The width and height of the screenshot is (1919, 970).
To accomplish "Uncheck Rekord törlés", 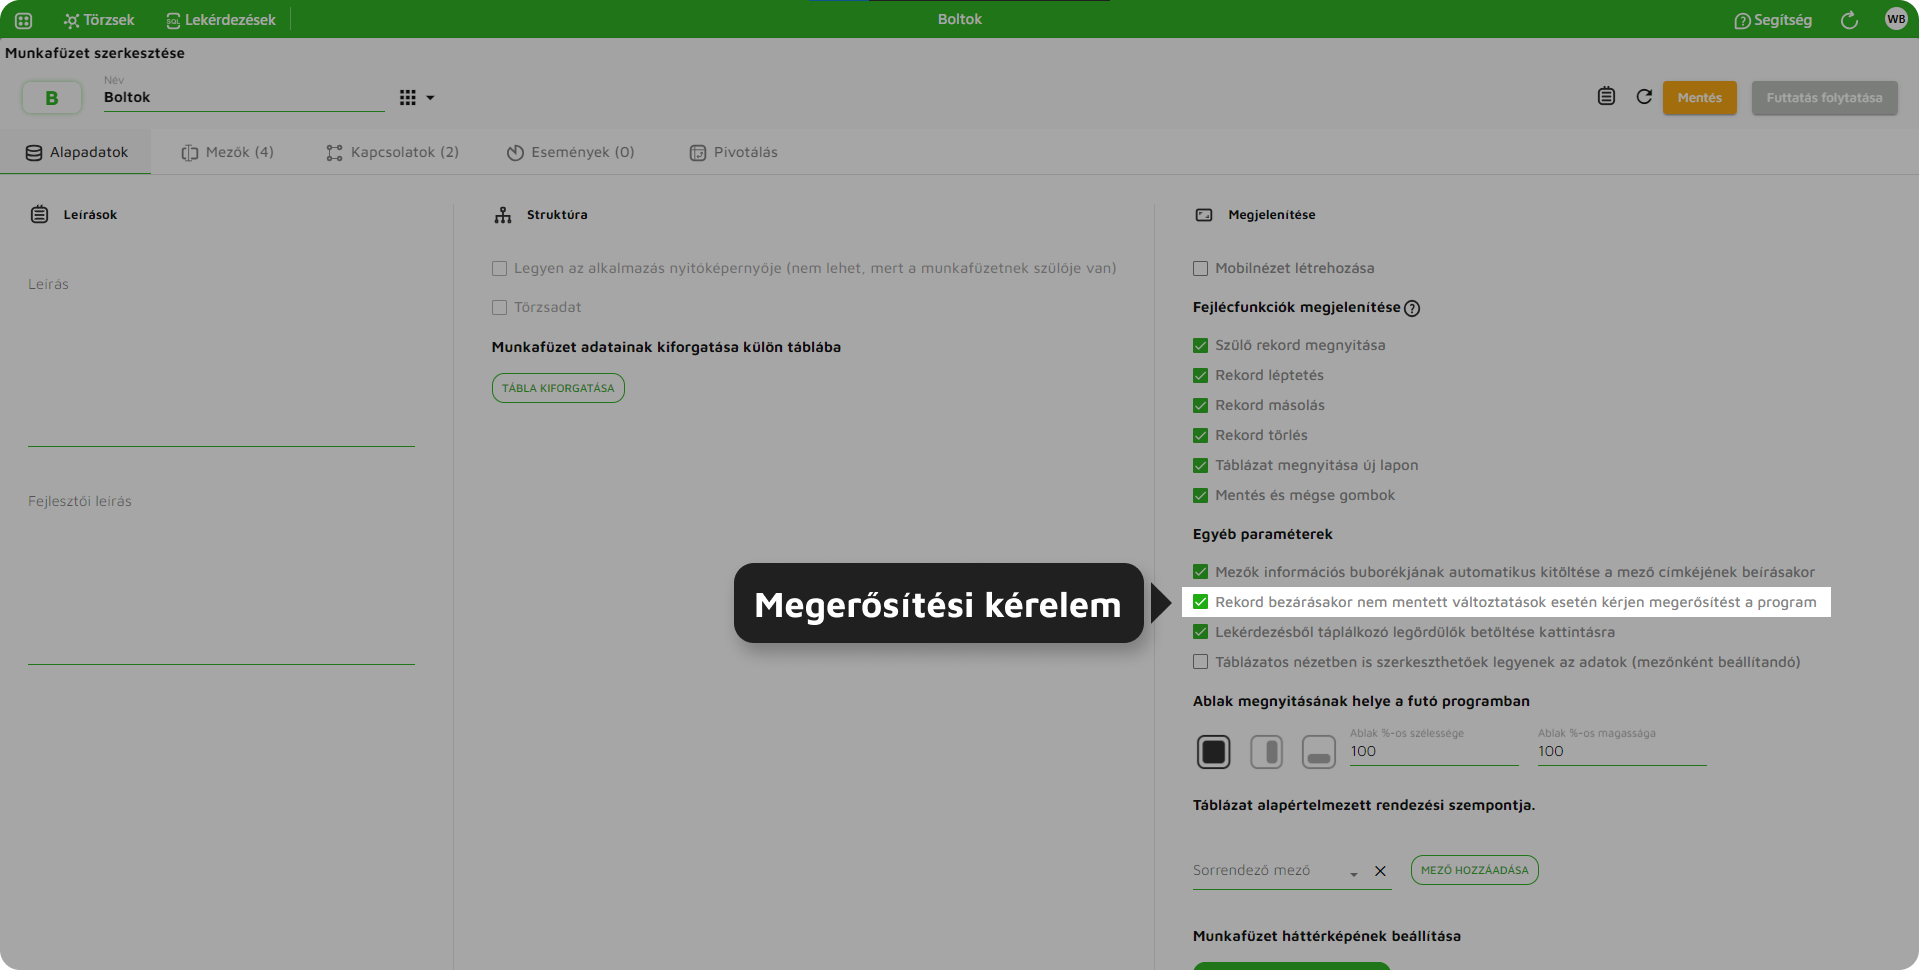I will pyautogui.click(x=1200, y=435).
